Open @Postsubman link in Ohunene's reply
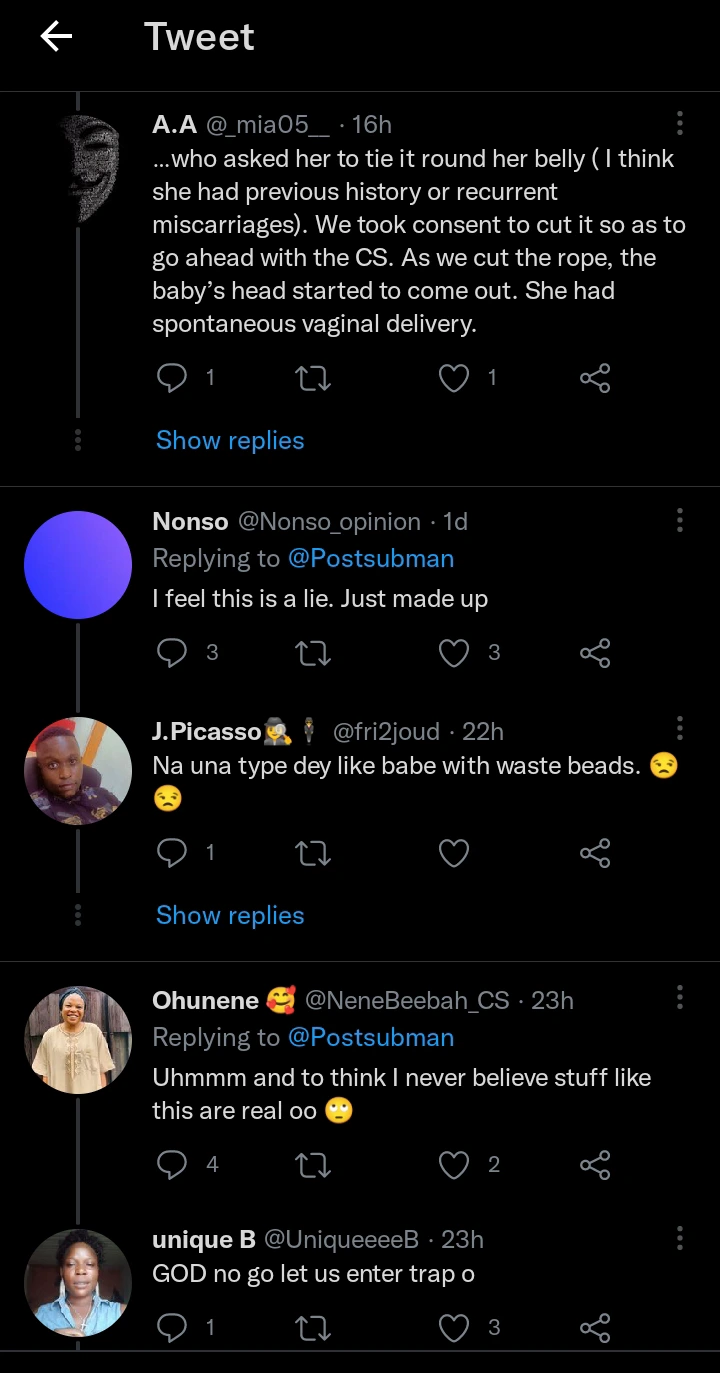720x1373 pixels. pyautogui.click(x=371, y=1038)
